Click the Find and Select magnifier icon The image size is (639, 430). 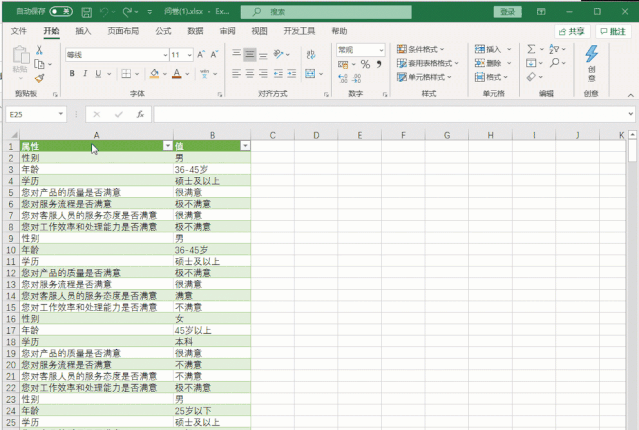pos(554,63)
